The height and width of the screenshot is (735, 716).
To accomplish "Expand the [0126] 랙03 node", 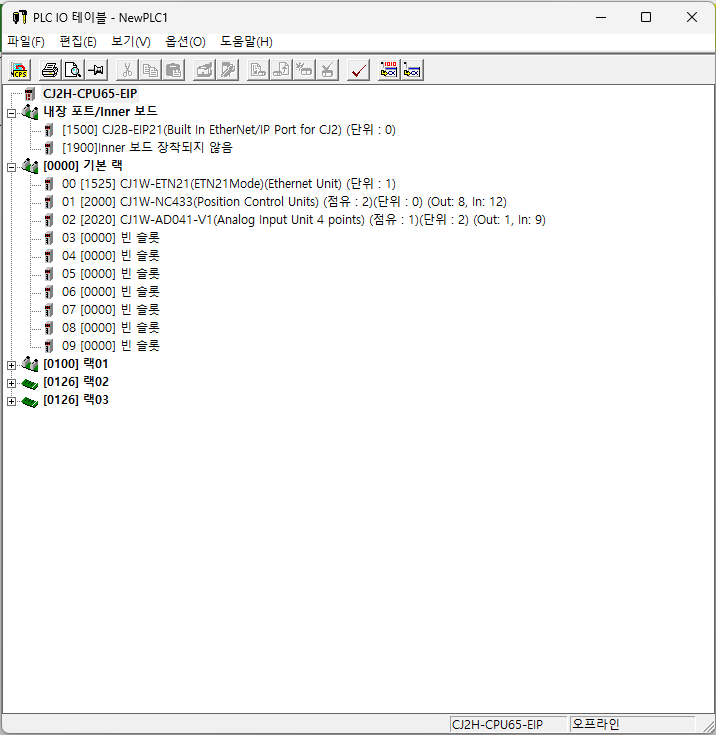I will tap(11, 401).
